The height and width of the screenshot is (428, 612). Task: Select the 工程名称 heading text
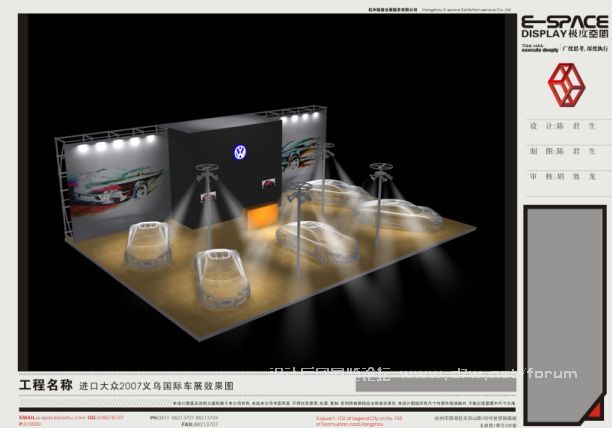click(x=46, y=385)
